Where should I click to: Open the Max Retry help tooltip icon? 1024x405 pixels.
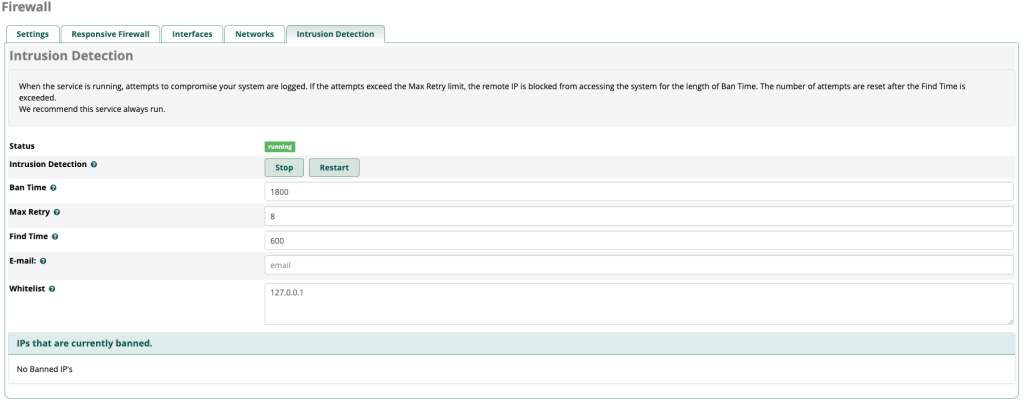pos(57,212)
